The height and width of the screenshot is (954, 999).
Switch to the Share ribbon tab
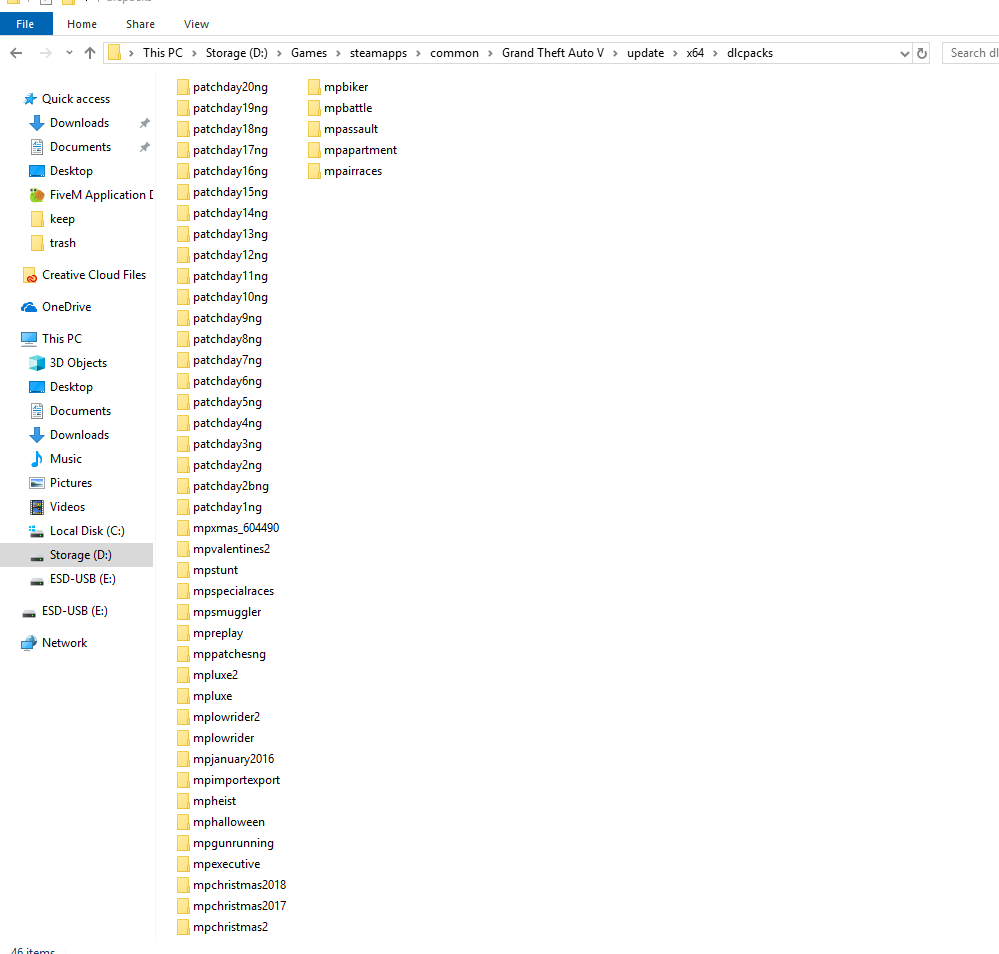tap(140, 24)
